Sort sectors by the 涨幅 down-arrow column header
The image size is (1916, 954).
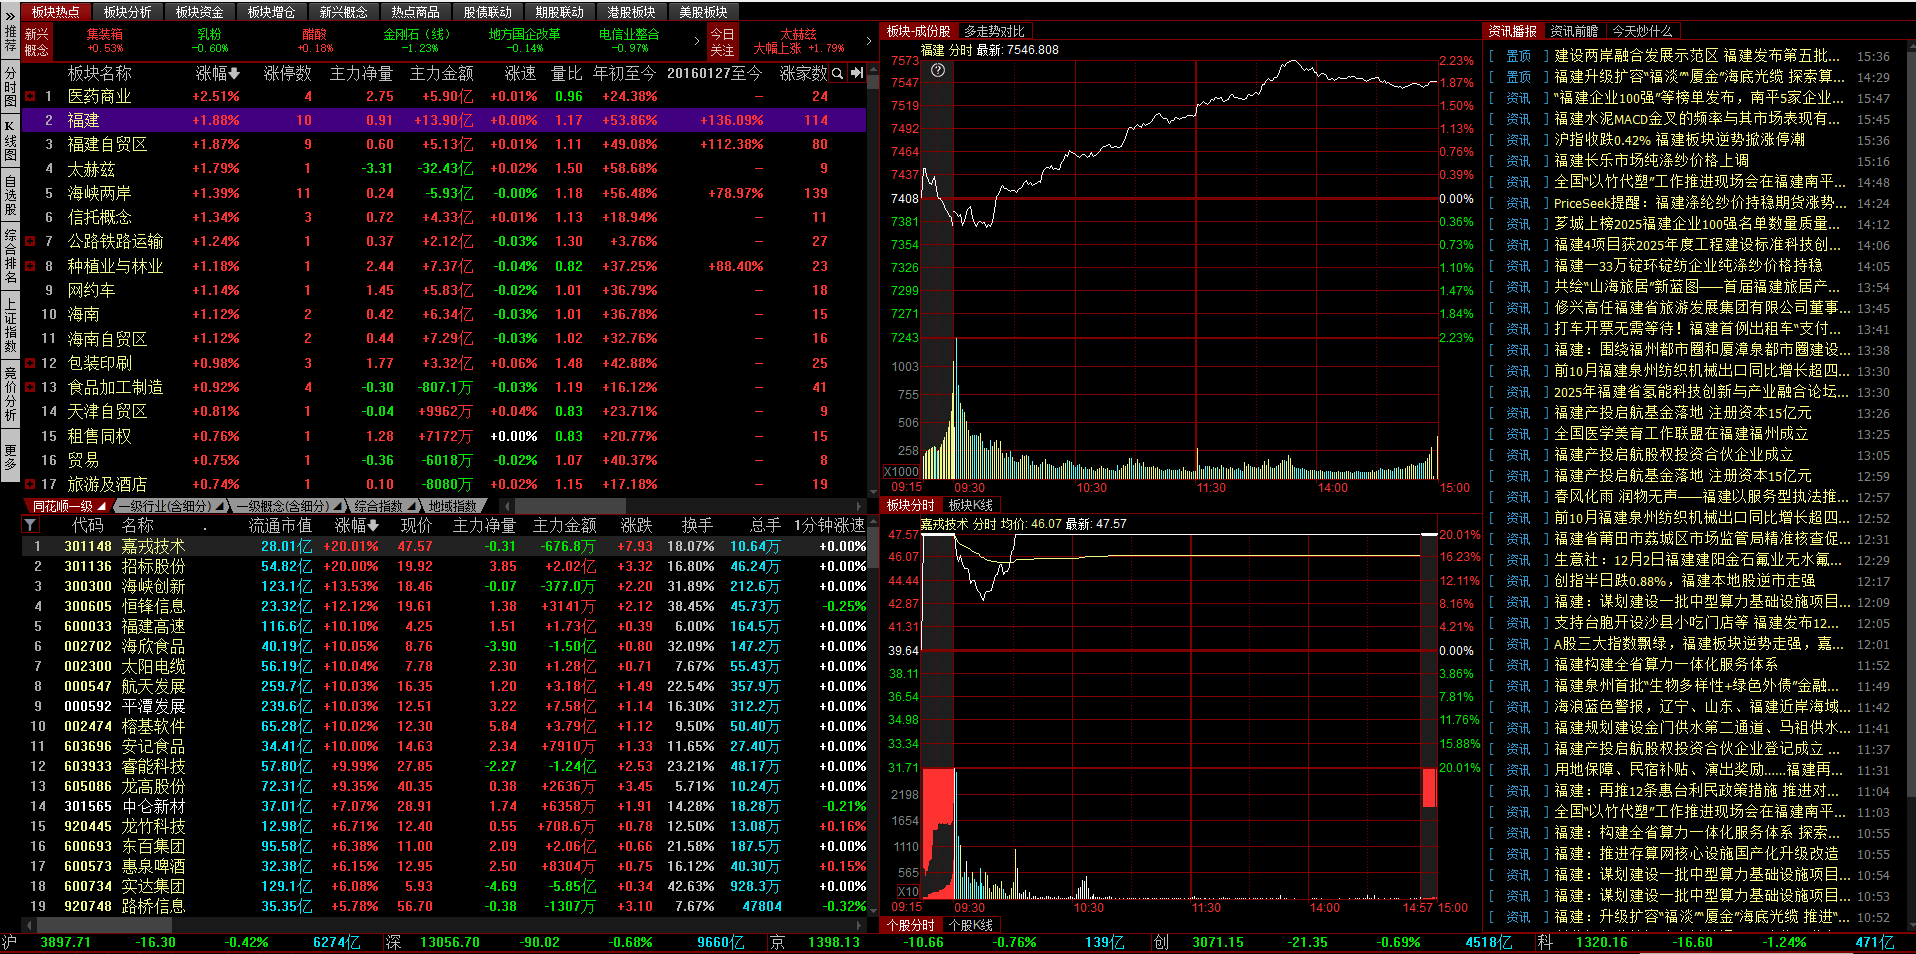coord(217,73)
